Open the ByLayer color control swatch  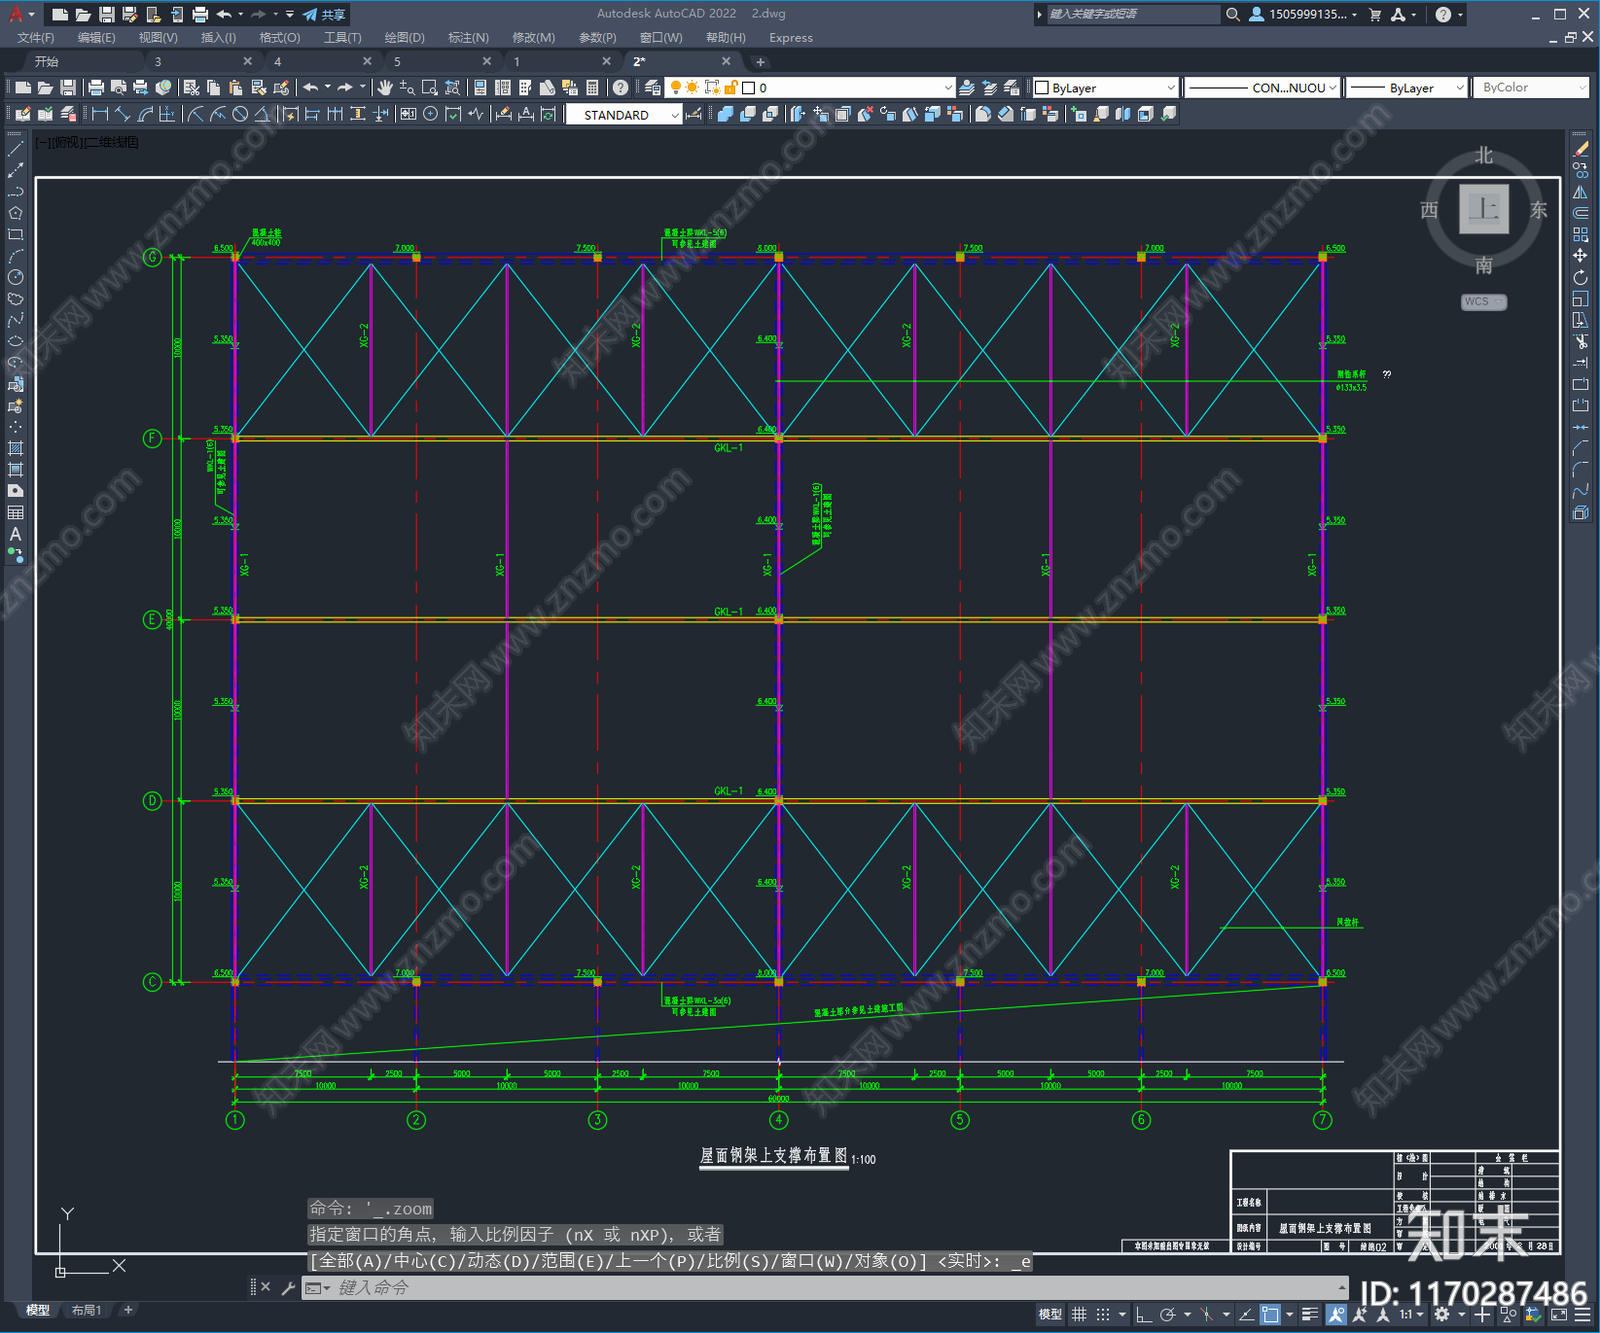click(1105, 88)
